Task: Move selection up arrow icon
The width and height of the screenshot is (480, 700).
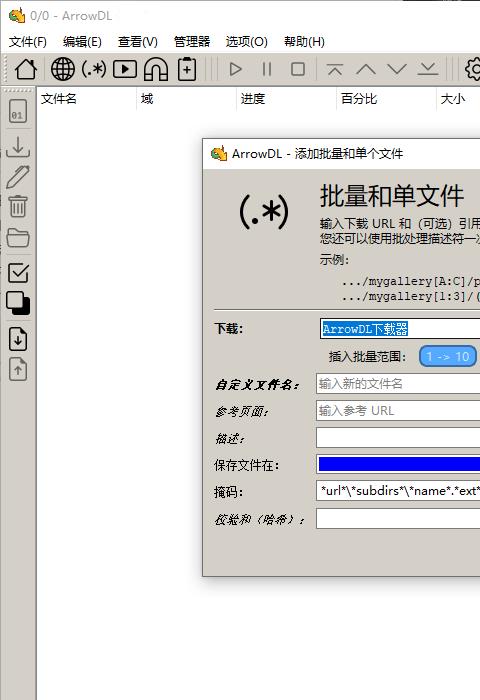Action: coord(366,69)
